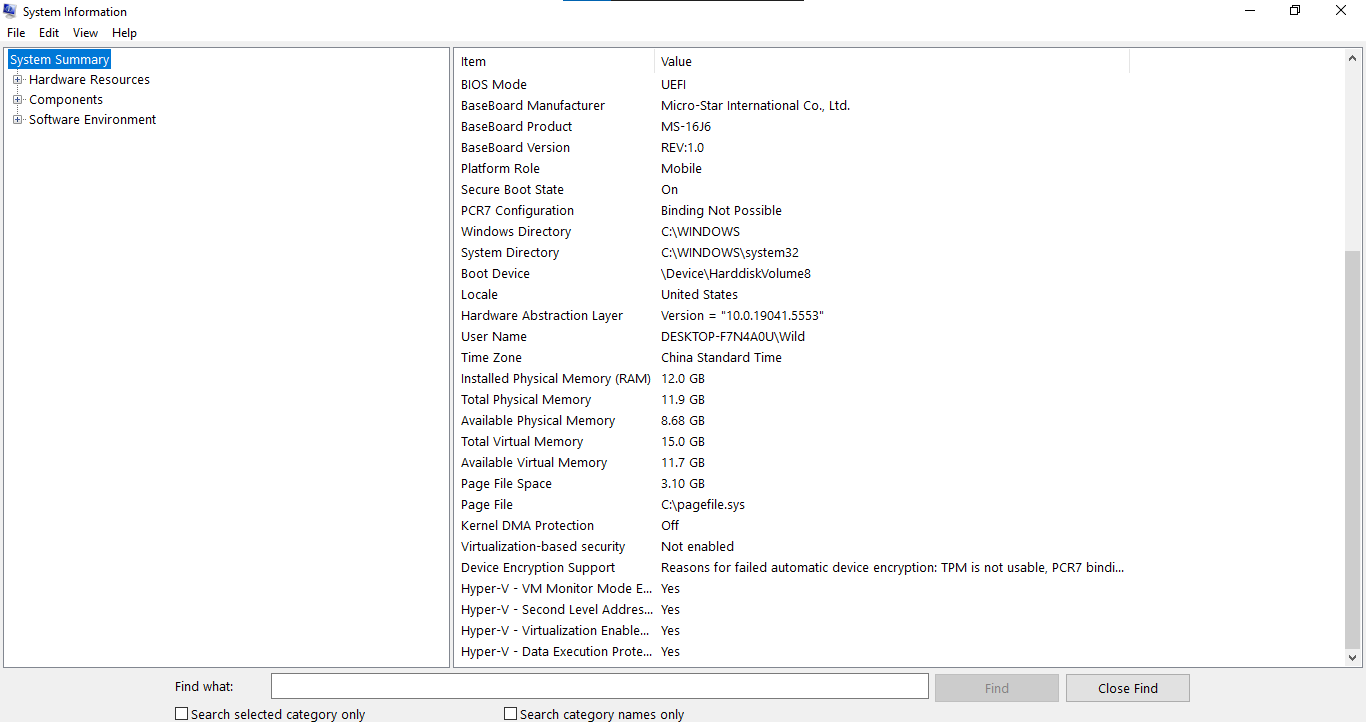Viewport: 1366px width, 722px height.
Task: Click the China Standard Time value
Action: 721,358
